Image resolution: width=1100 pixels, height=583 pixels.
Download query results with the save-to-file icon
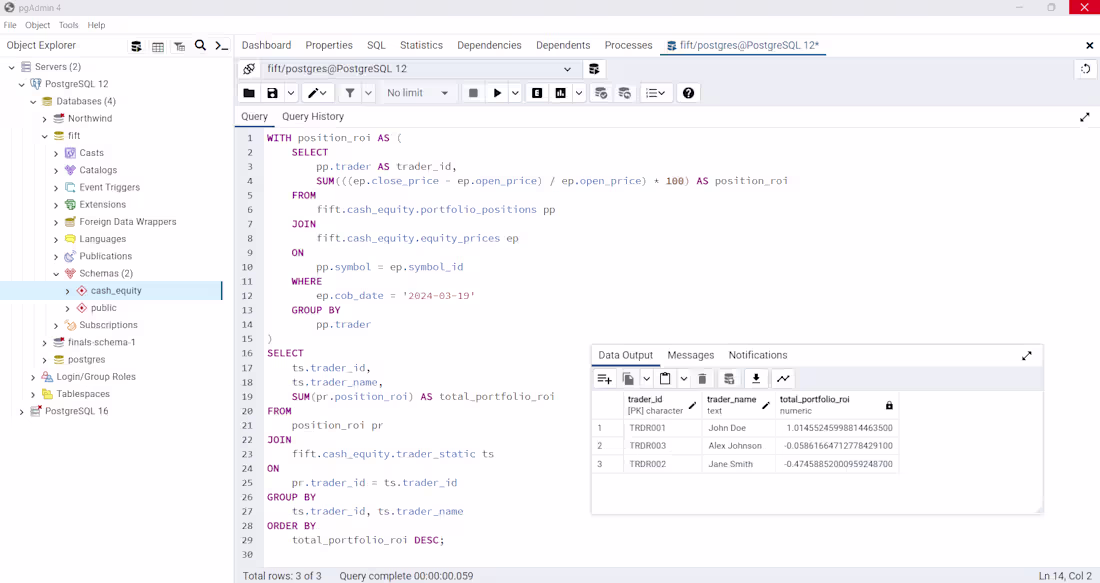point(756,378)
